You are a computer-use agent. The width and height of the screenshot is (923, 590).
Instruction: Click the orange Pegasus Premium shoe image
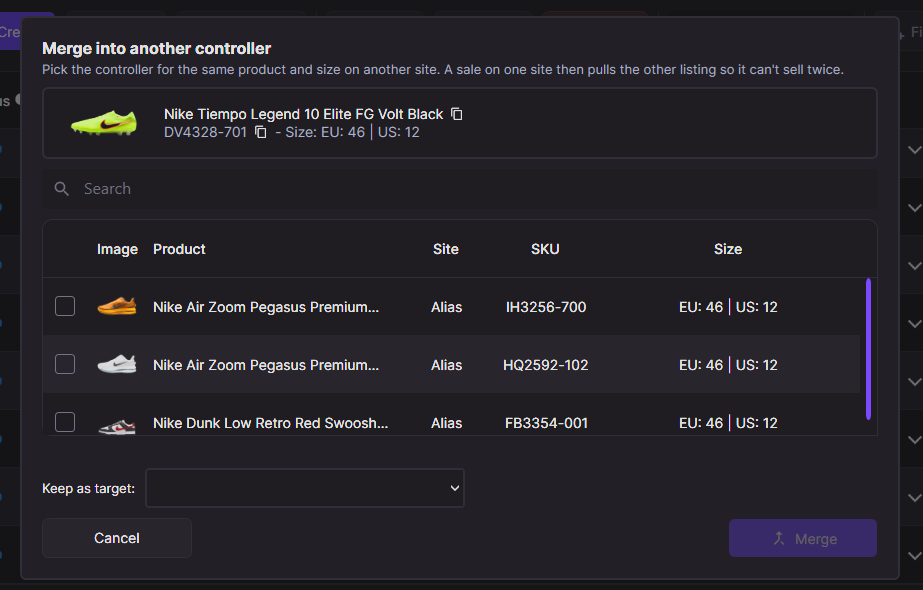[117, 306]
